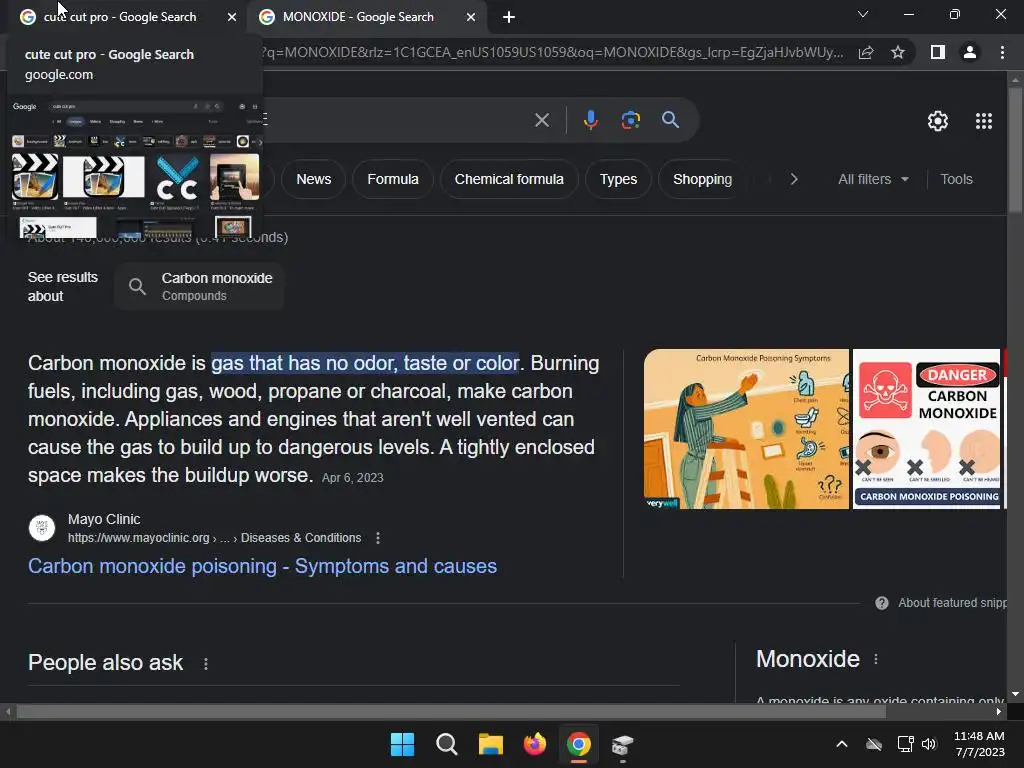The image size is (1024, 768).
Task: Close the MONOXIDE search tab
Action: (x=471, y=17)
